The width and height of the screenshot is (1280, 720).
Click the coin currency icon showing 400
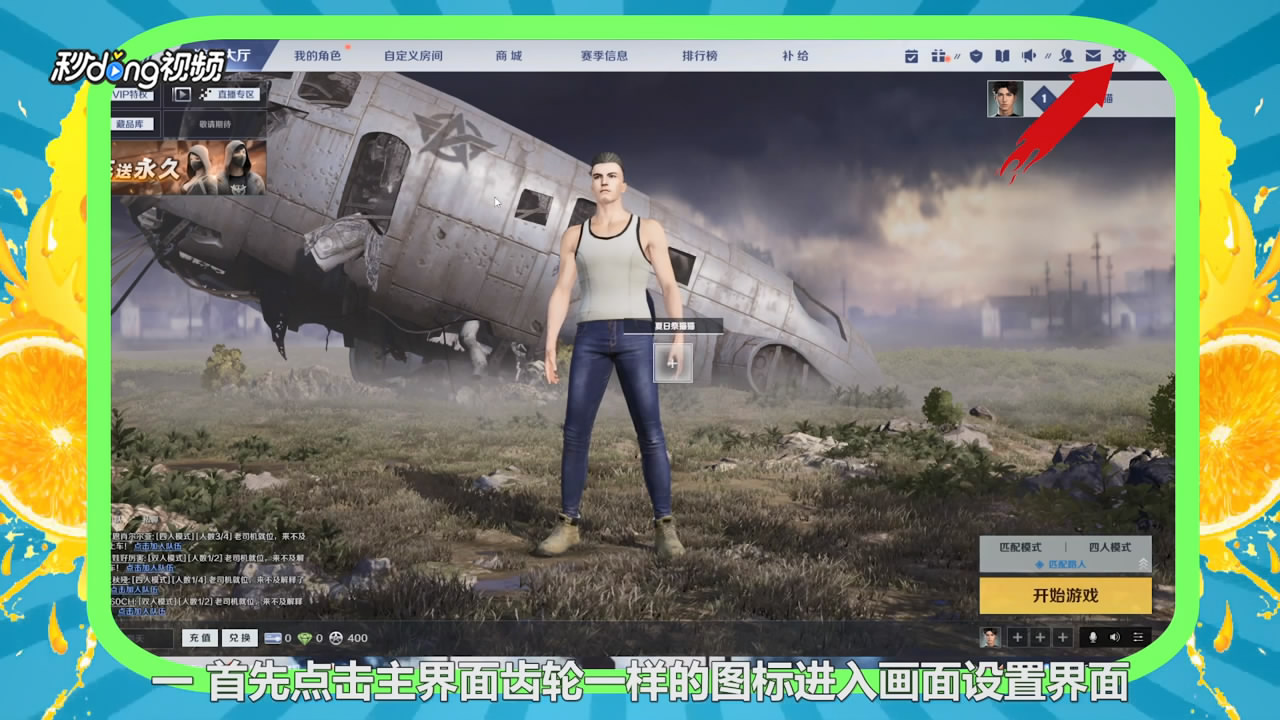[x=336, y=638]
